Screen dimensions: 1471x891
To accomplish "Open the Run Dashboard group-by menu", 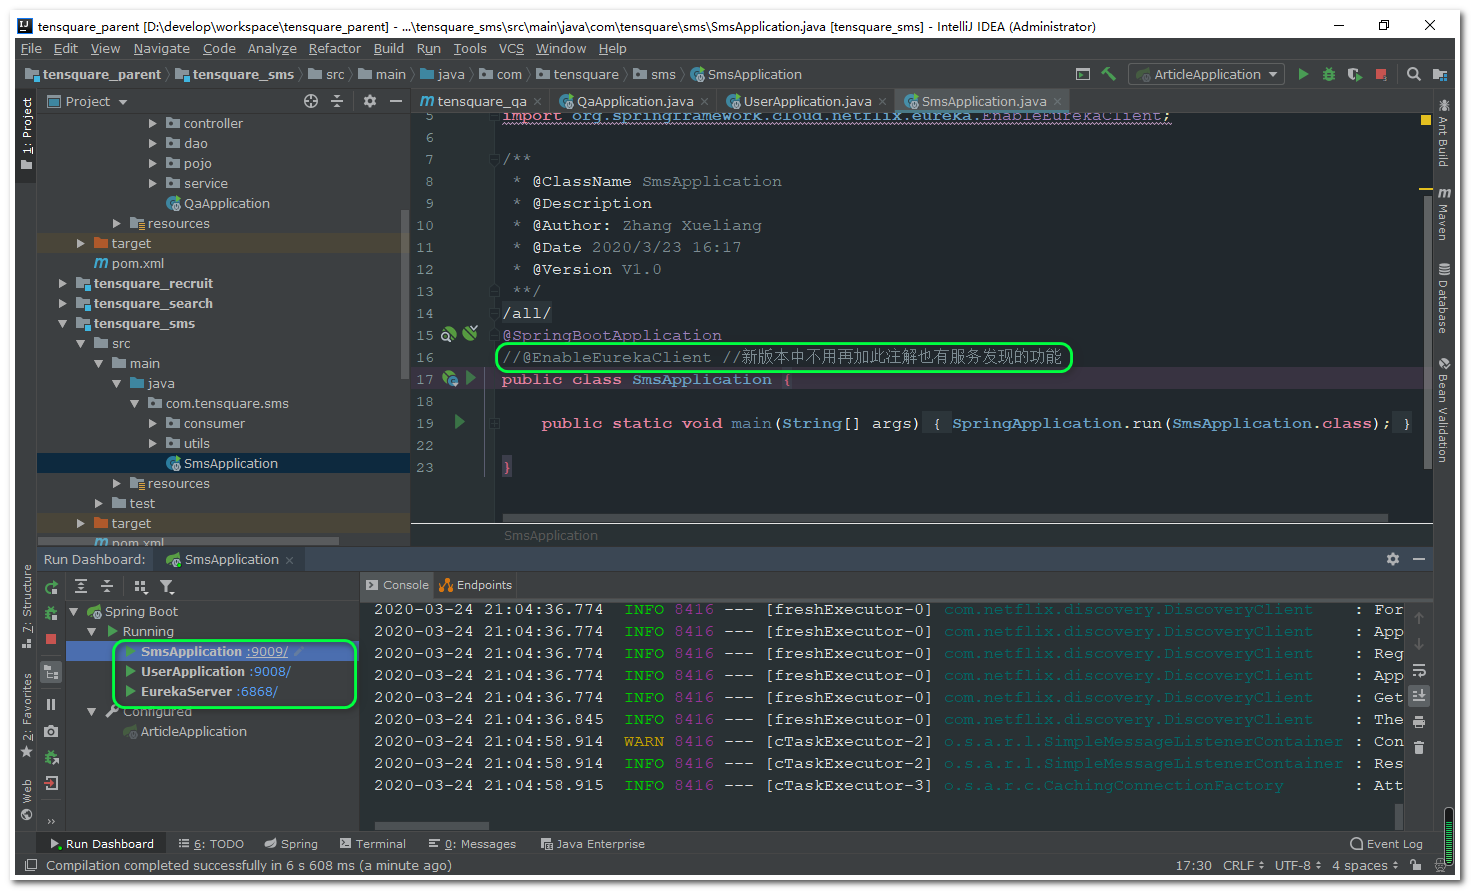I will tap(140, 587).
